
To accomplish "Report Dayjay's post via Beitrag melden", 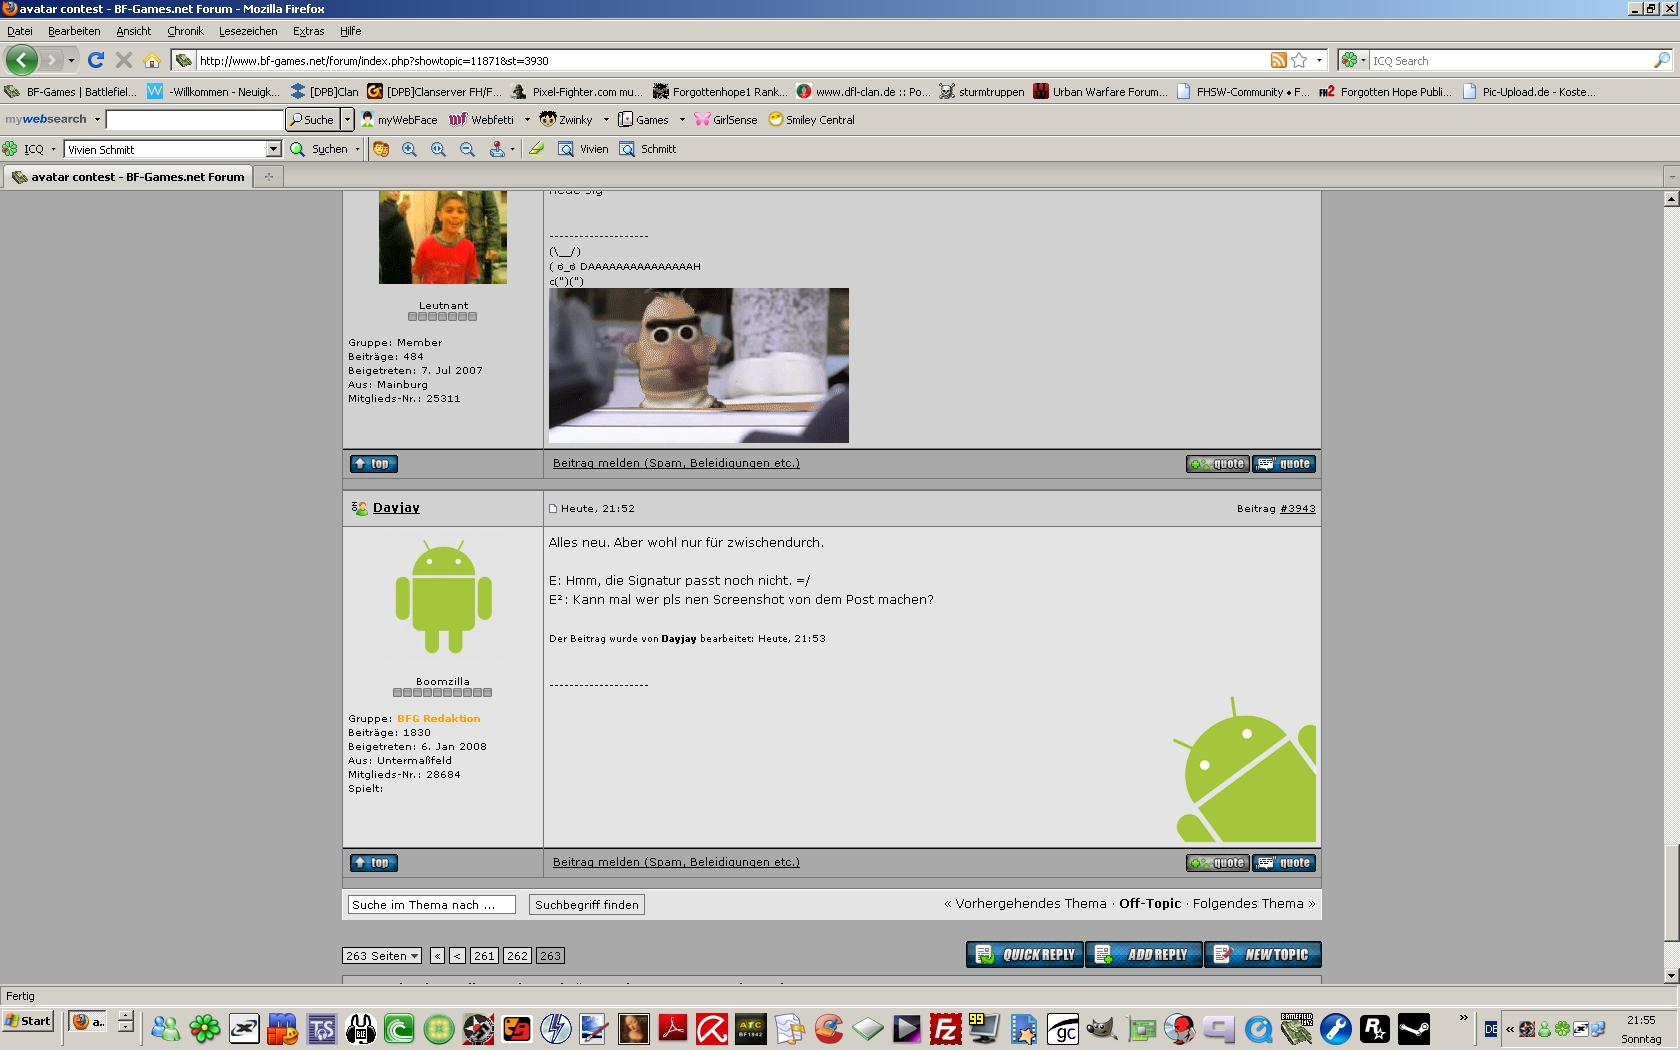I will [676, 862].
